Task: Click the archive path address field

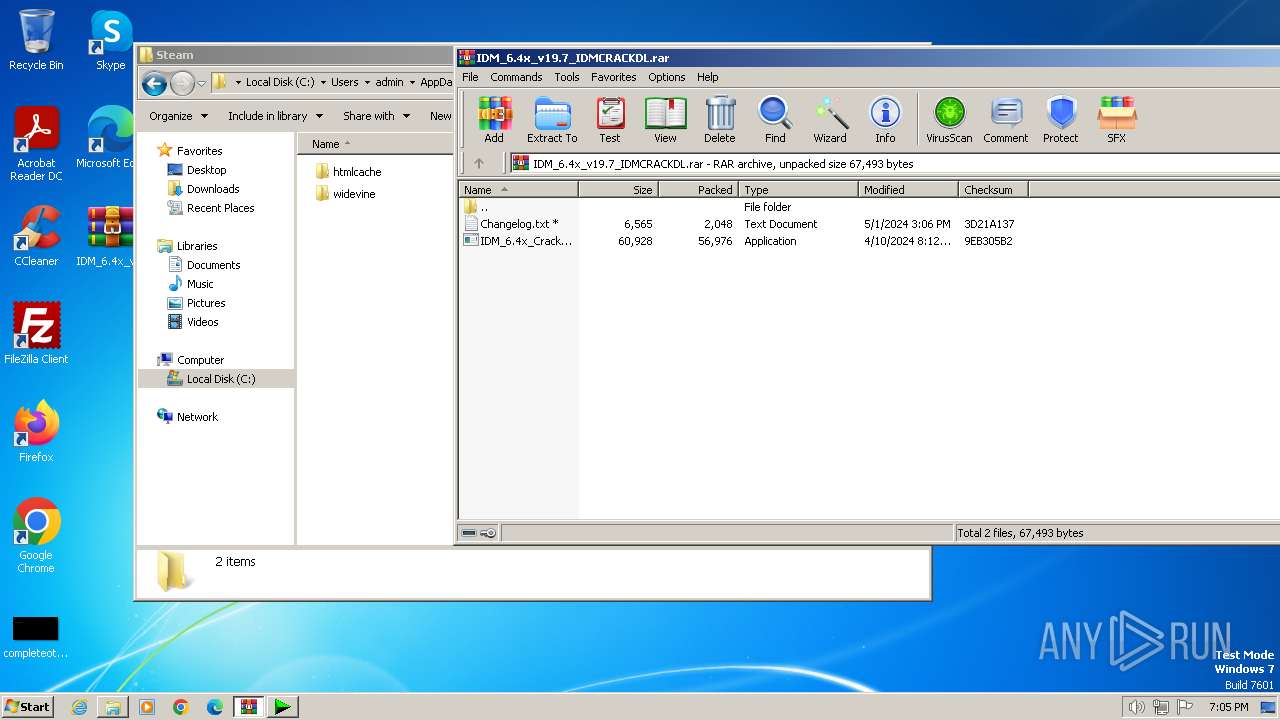Action: point(895,163)
